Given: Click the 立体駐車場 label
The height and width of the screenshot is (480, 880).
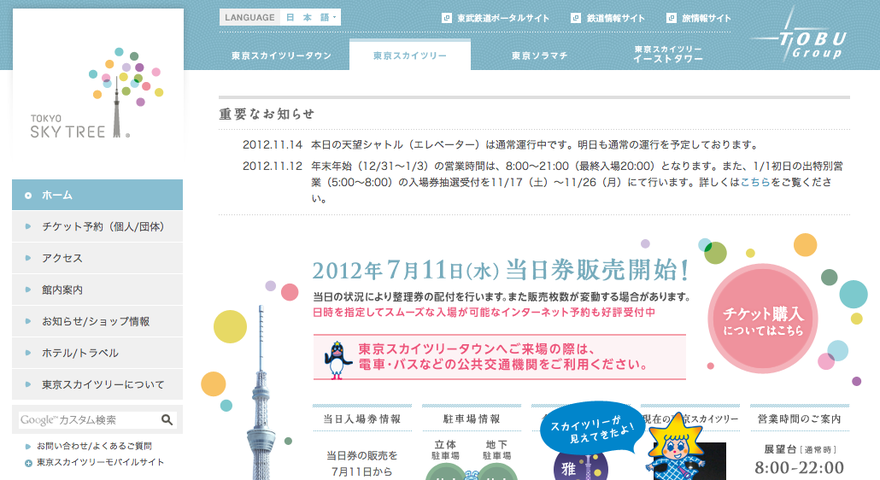Looking at the screenshot, I should point(446,450).
